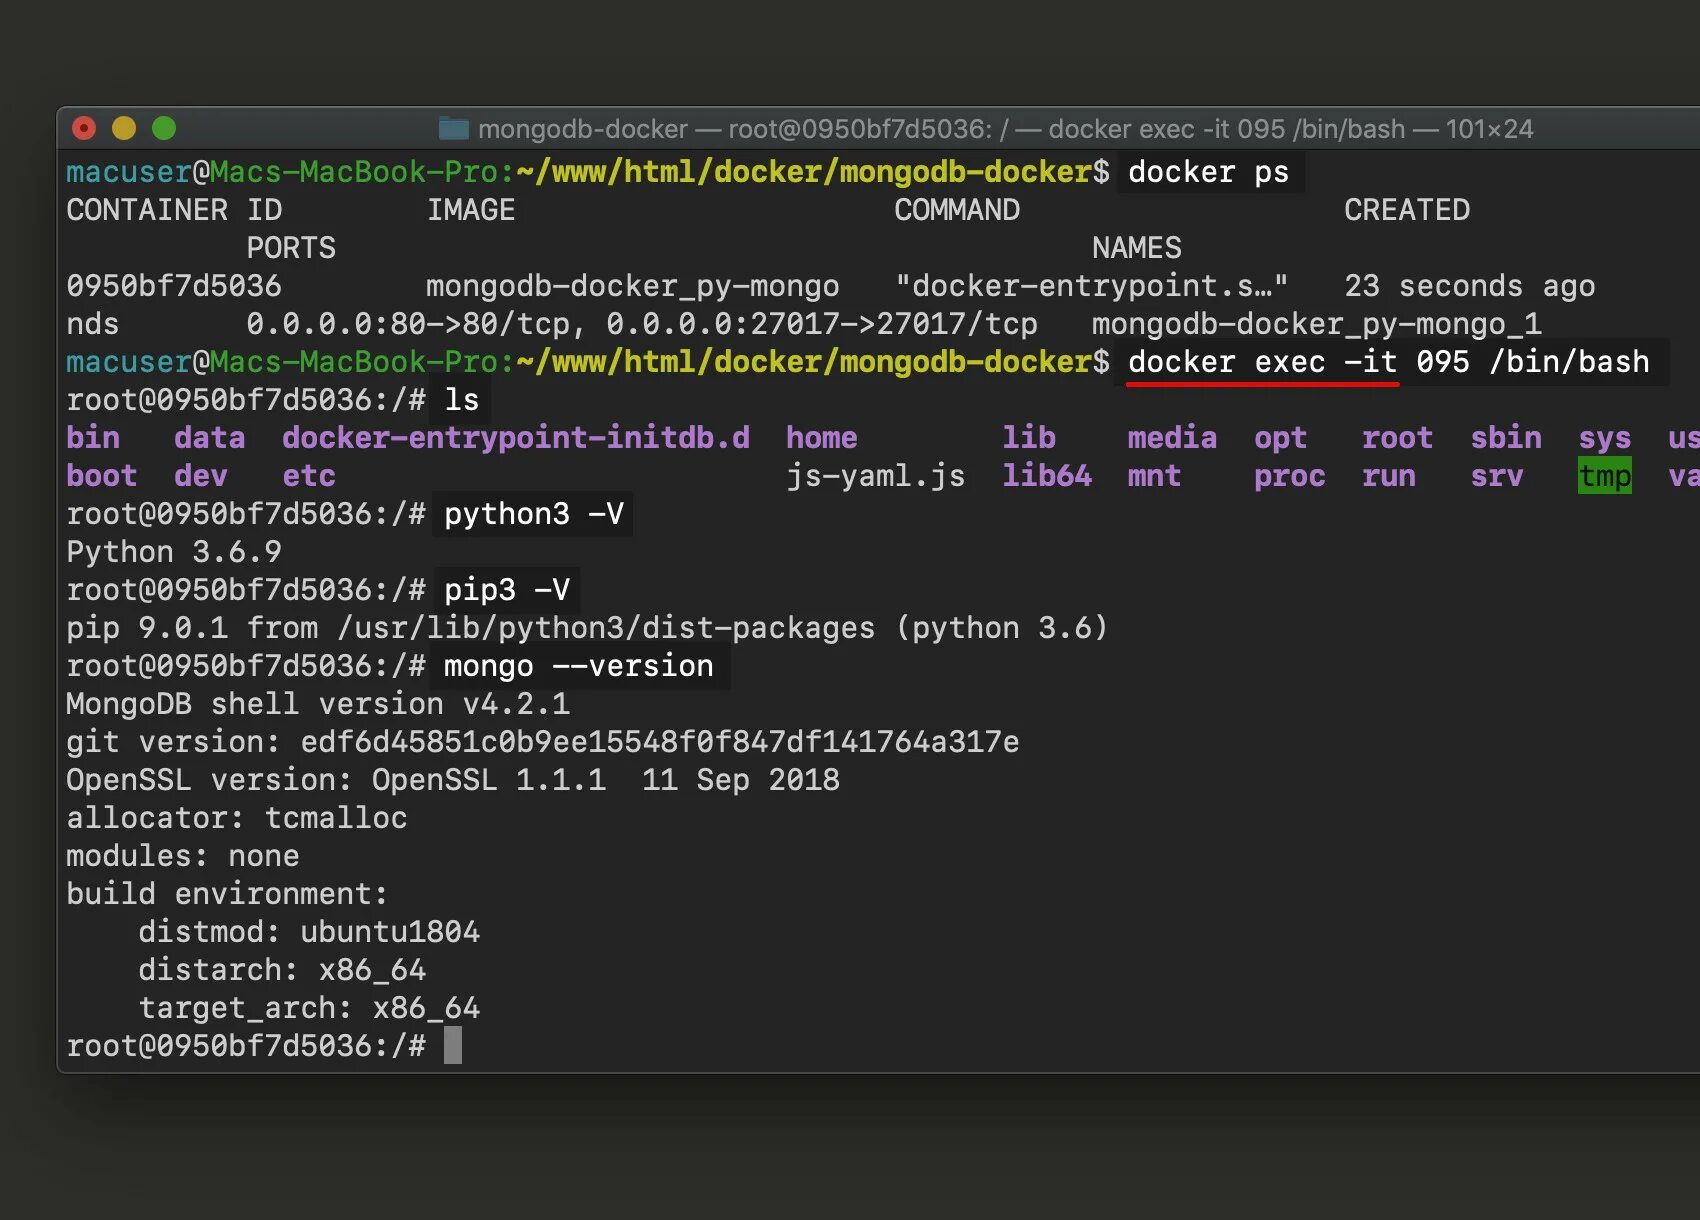Click the PORTS column header
The height and width of the screenshot is (1220, 1700).
coord(291,248)
